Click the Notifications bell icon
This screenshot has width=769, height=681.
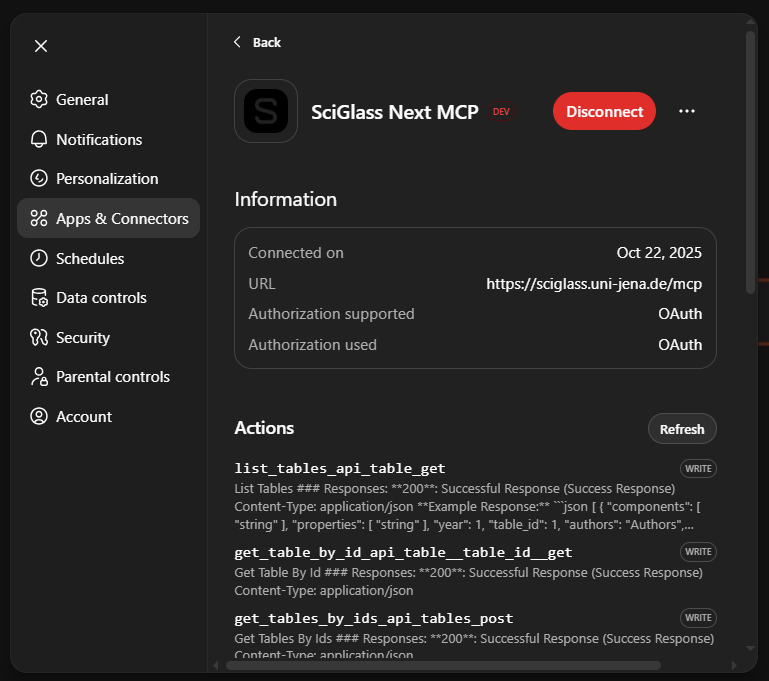point(39,139)
